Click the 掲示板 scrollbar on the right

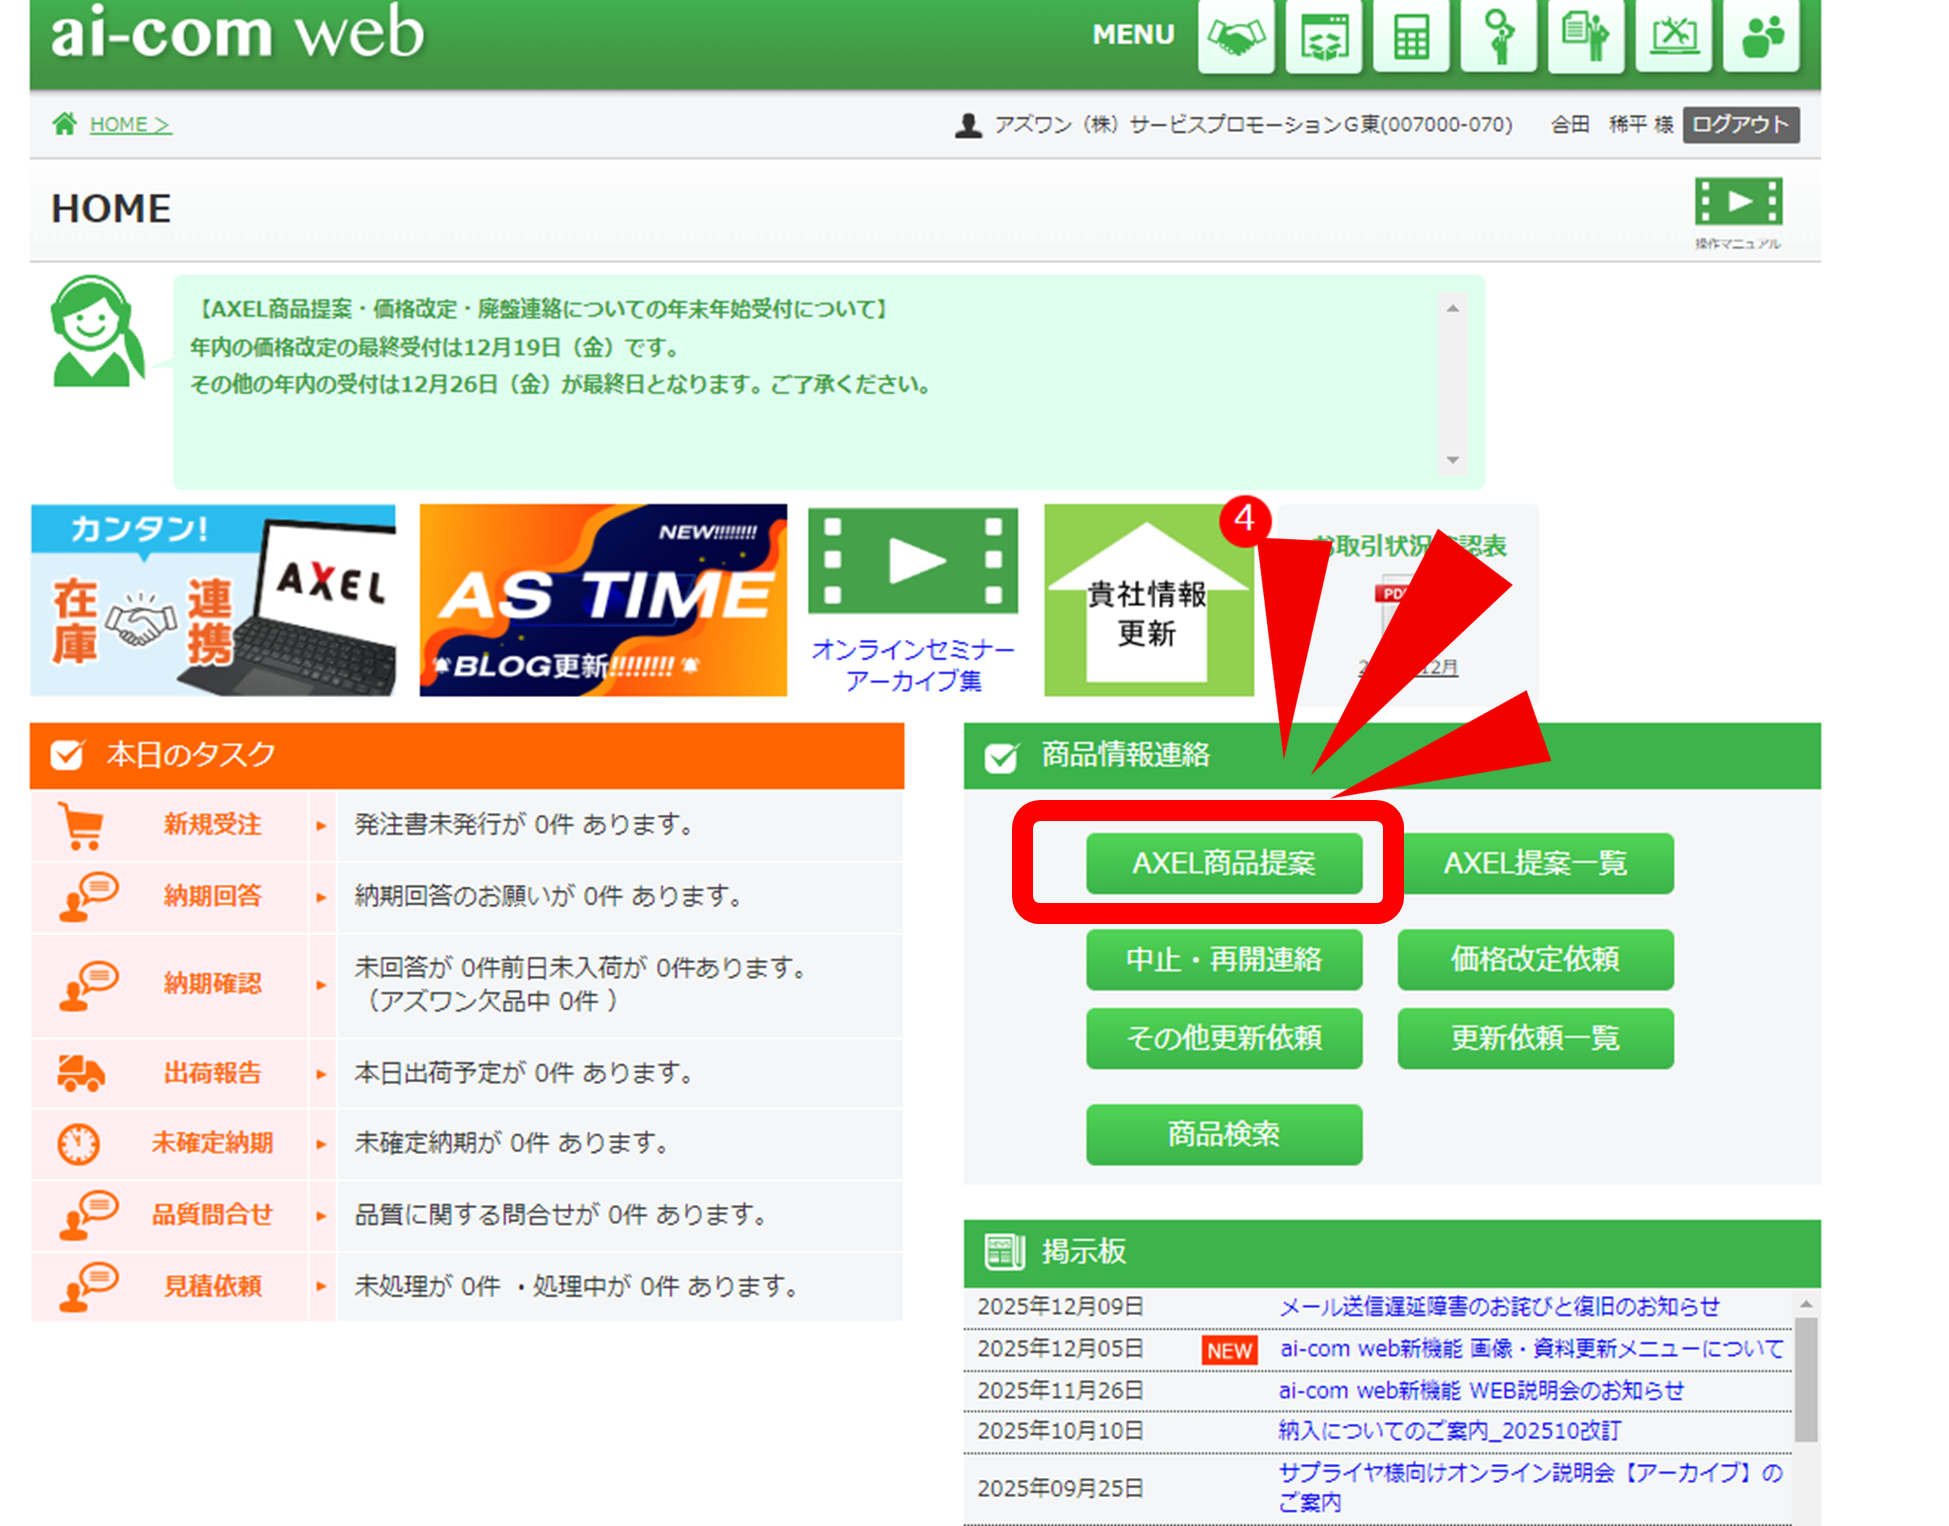click(x=1807, y=1380)
